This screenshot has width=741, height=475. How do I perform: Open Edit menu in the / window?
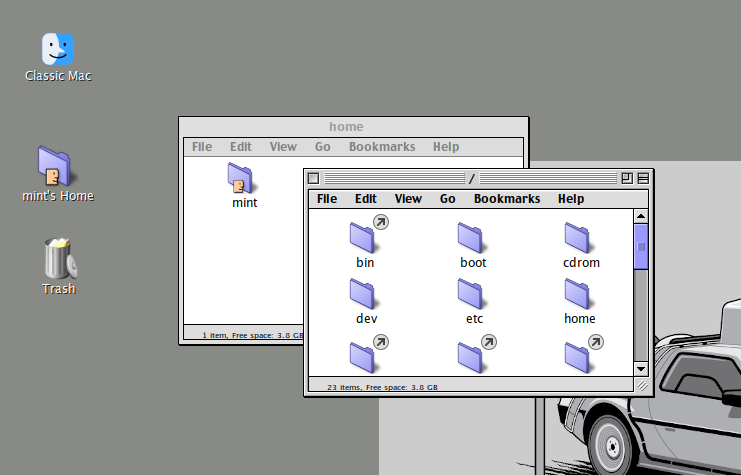pyautogui.click(x=366, y=199)
